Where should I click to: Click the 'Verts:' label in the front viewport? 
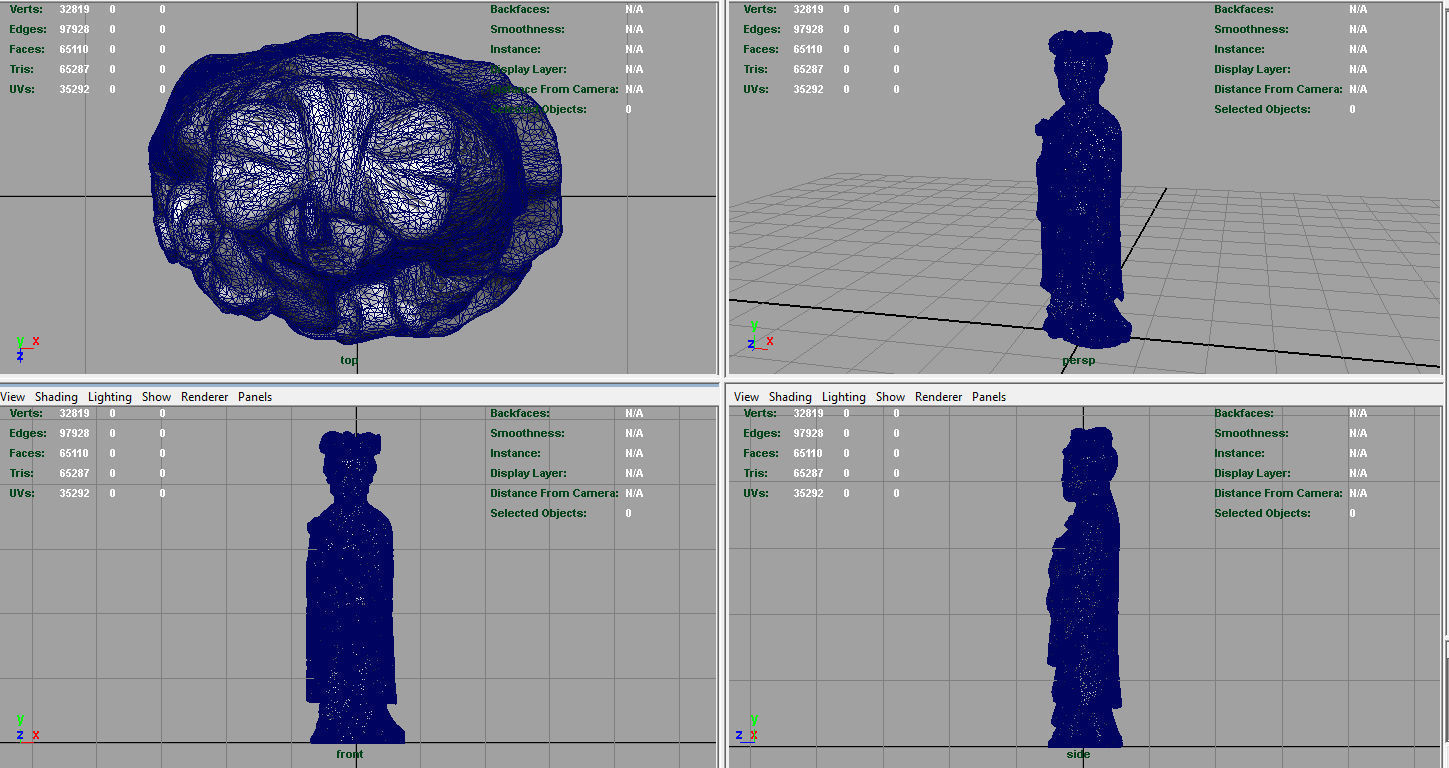coord(26,413)
